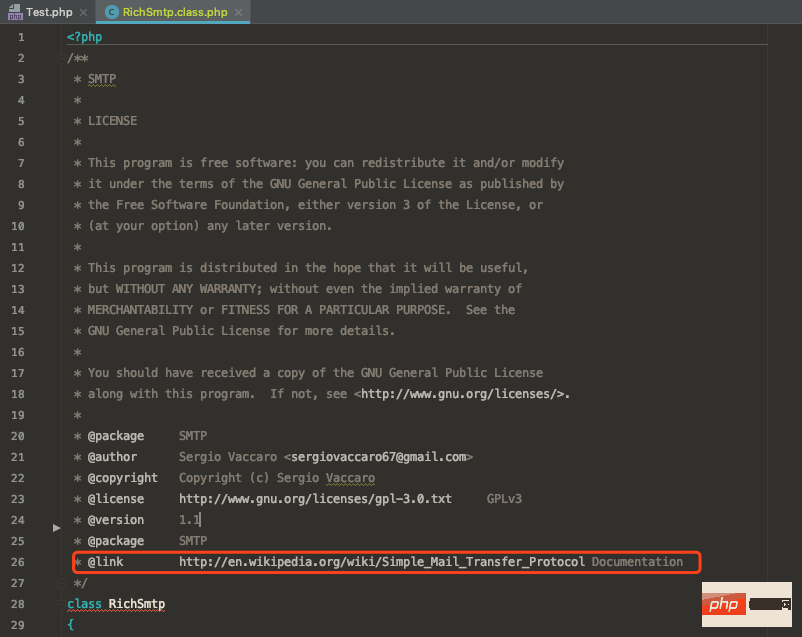802x637 pixels.
Task: Click the gutter arrow marker near line 25
Action: click(56, 528)
